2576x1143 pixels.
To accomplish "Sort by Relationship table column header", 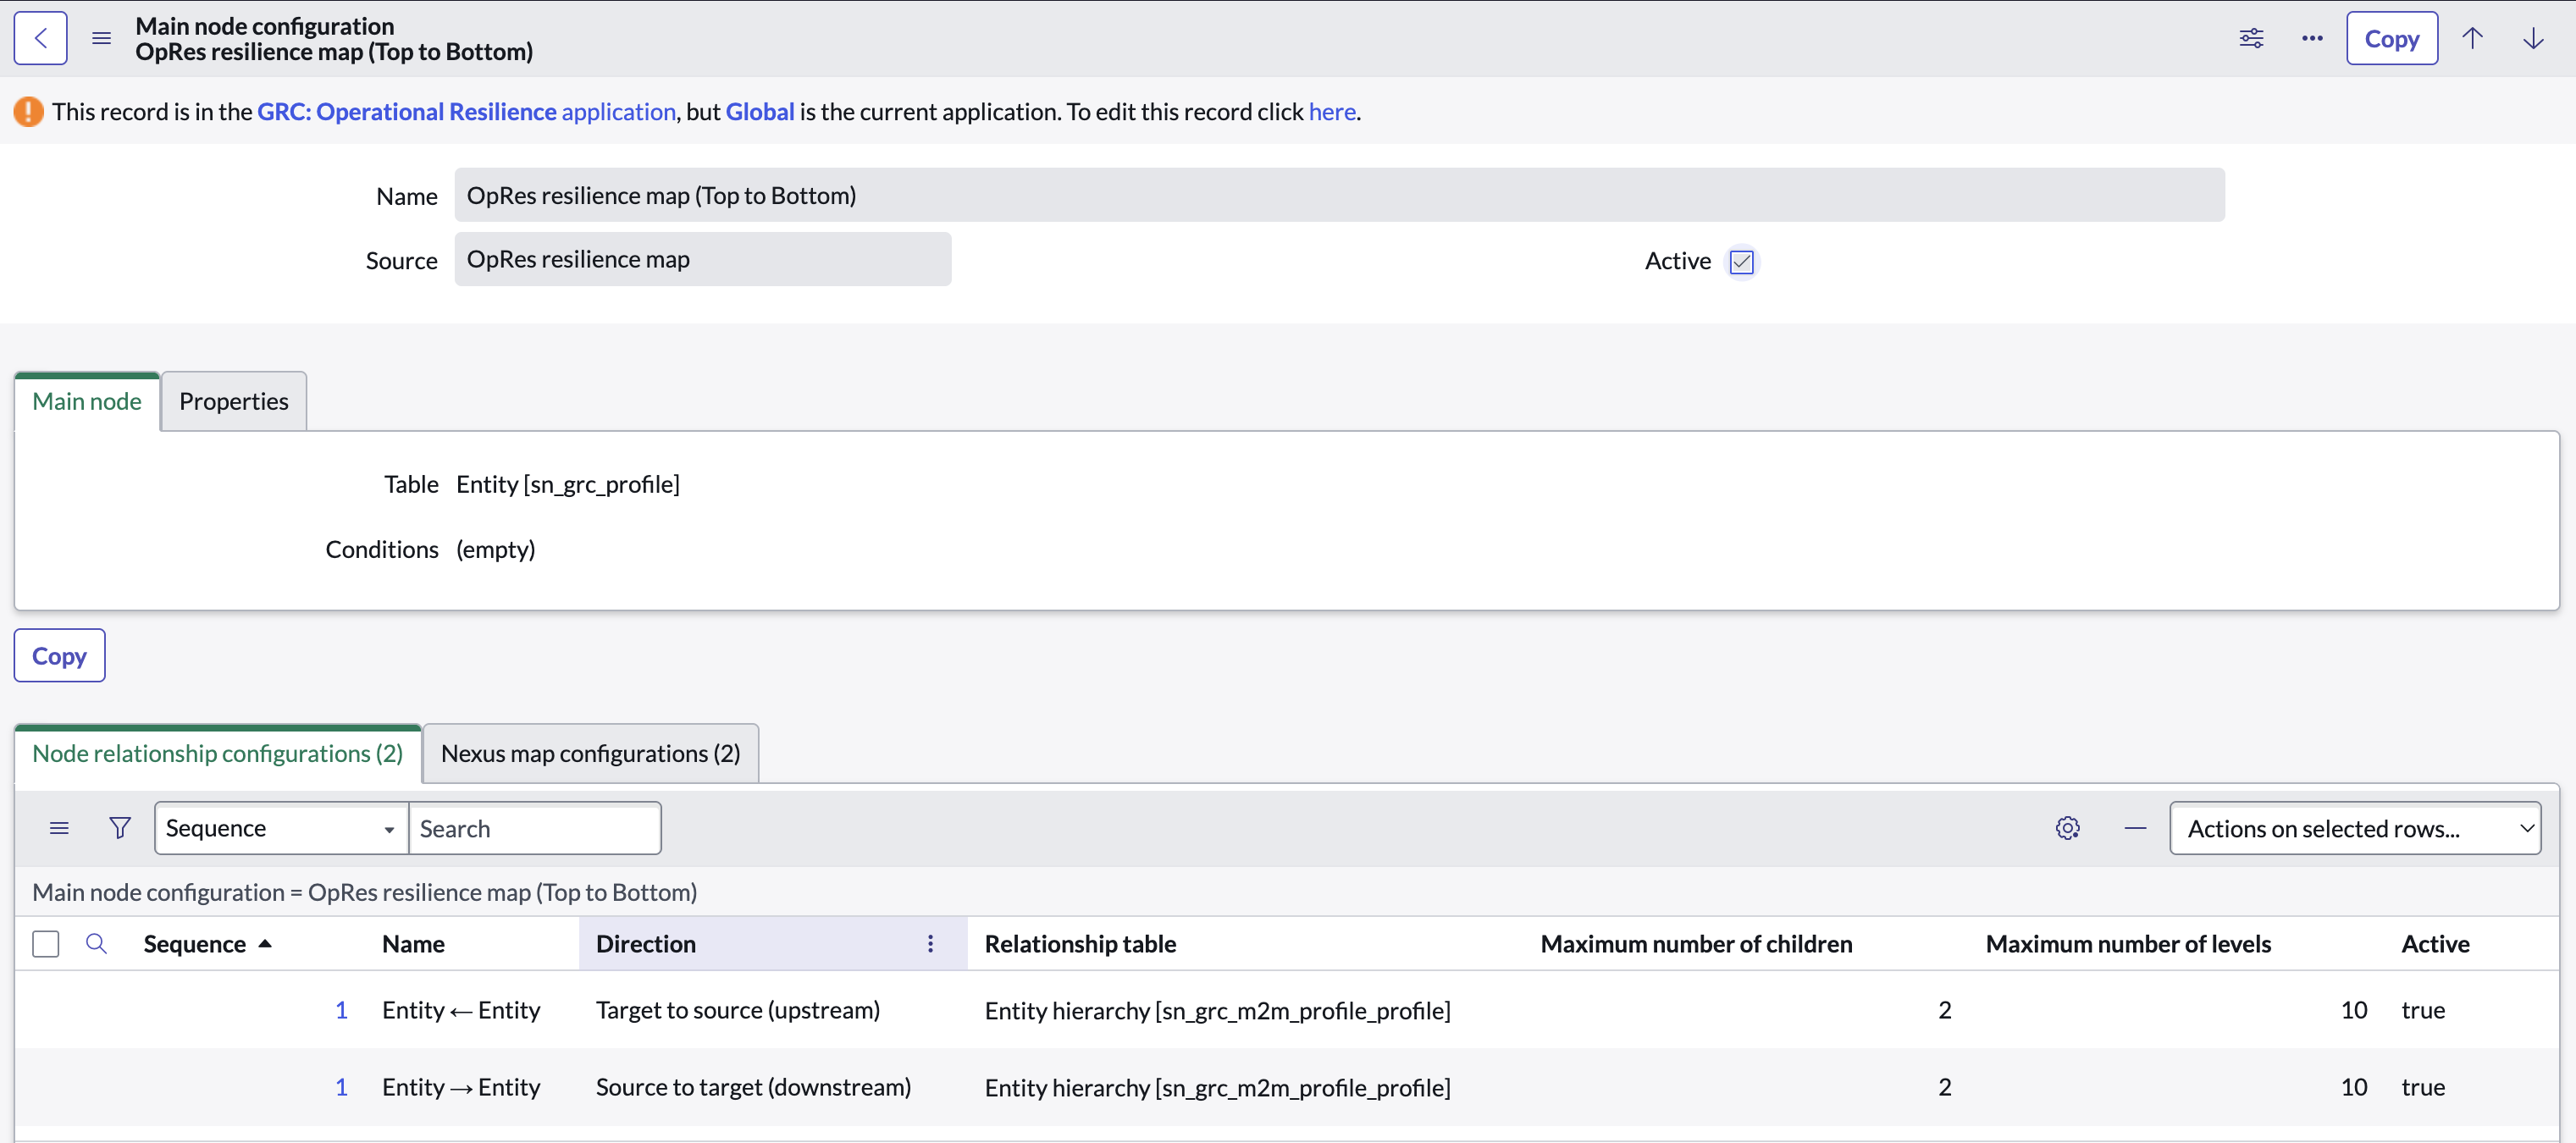I will point(1079,943).
